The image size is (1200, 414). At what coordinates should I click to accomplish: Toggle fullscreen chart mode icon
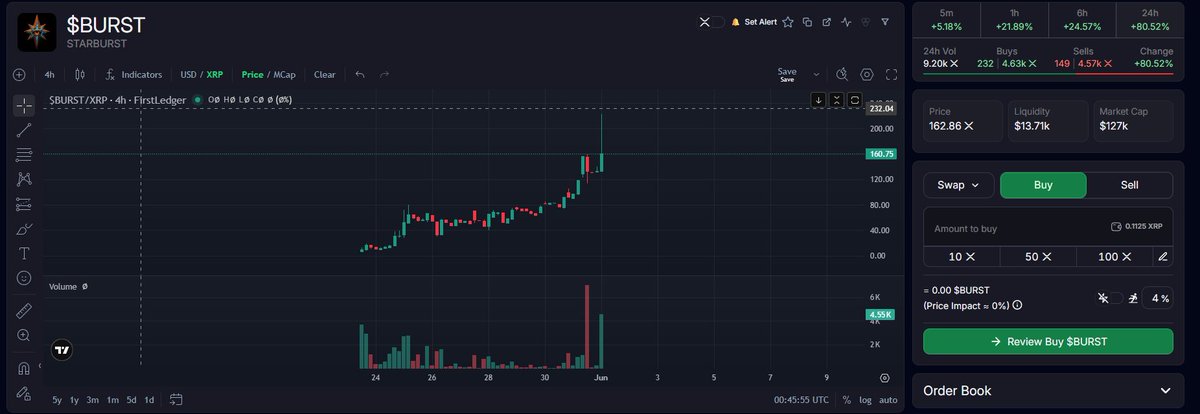[x=891, y=74]
